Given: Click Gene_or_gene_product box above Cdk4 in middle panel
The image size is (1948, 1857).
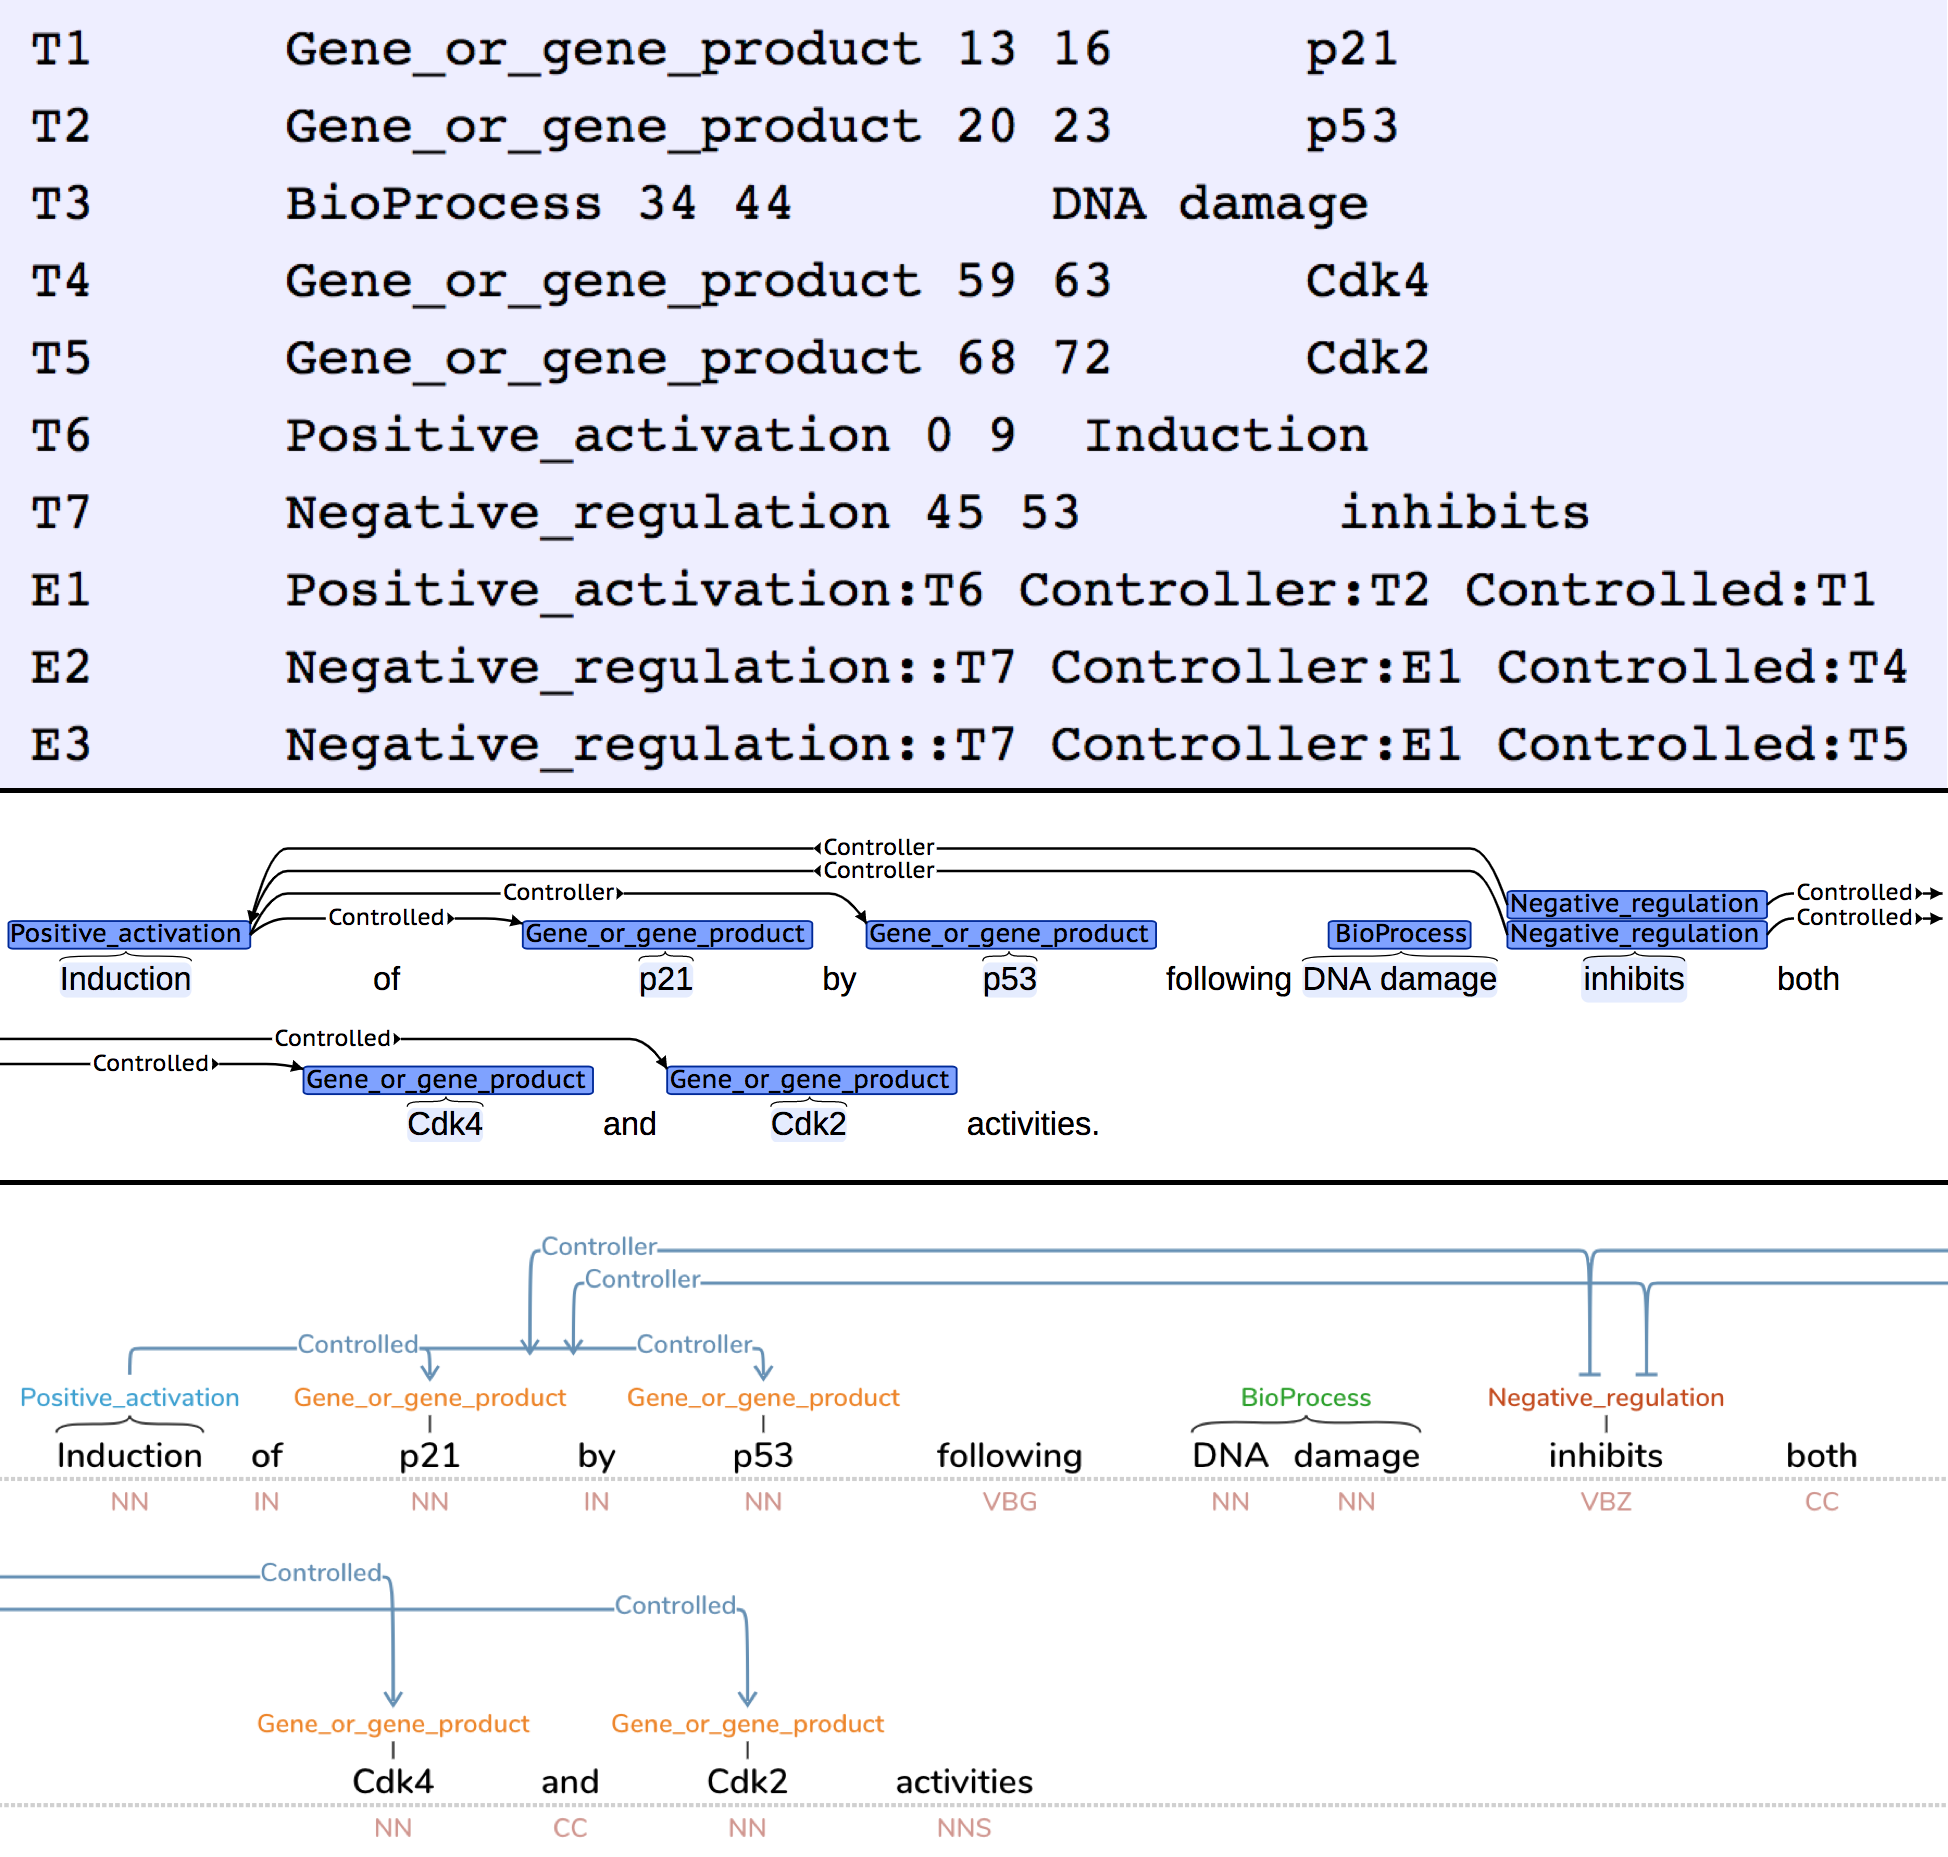Looking at the screenshot, I should click(446, 1079).
